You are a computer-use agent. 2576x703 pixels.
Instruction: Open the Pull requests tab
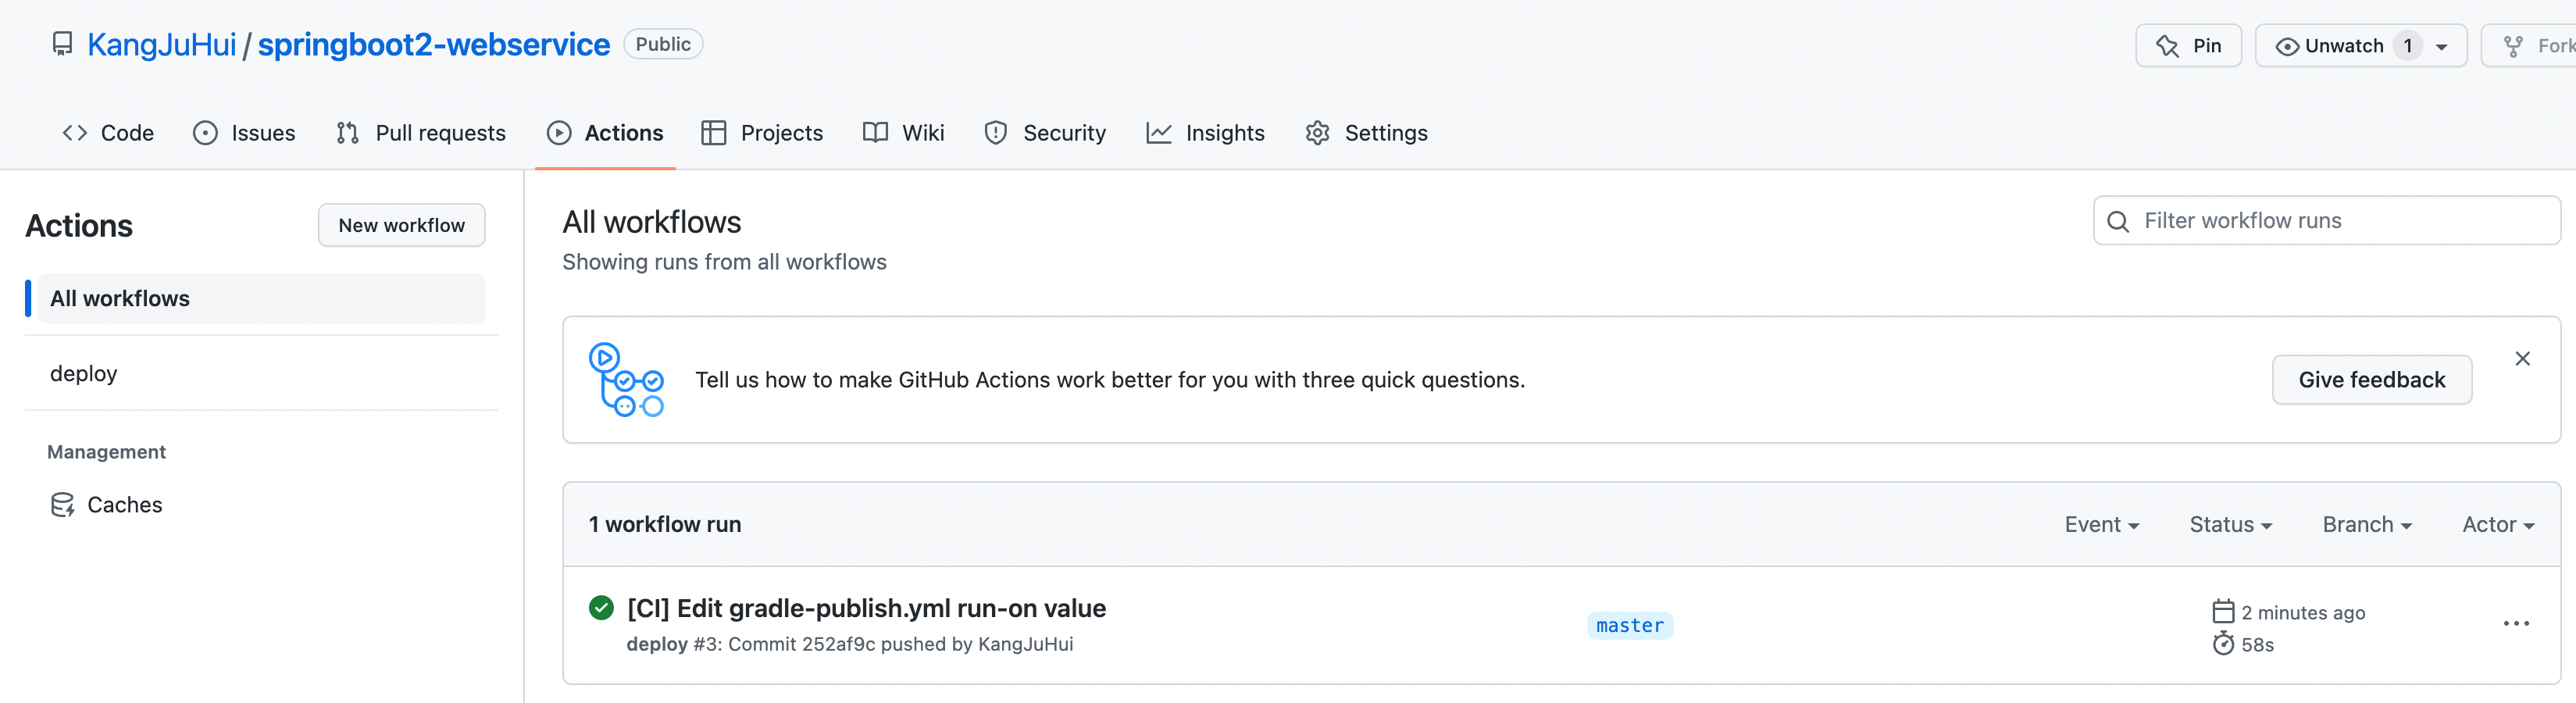(x=421, y=133)
